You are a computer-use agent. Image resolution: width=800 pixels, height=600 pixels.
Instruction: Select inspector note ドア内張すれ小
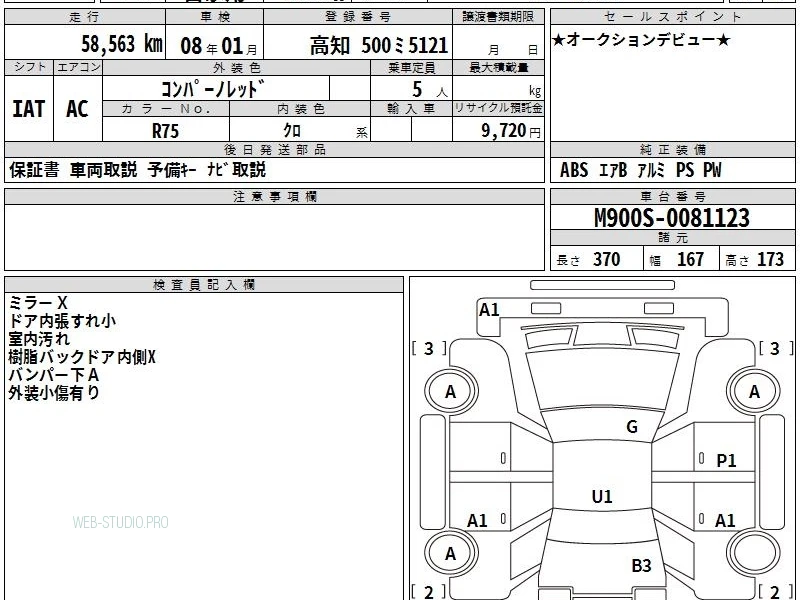pos(62,321)
